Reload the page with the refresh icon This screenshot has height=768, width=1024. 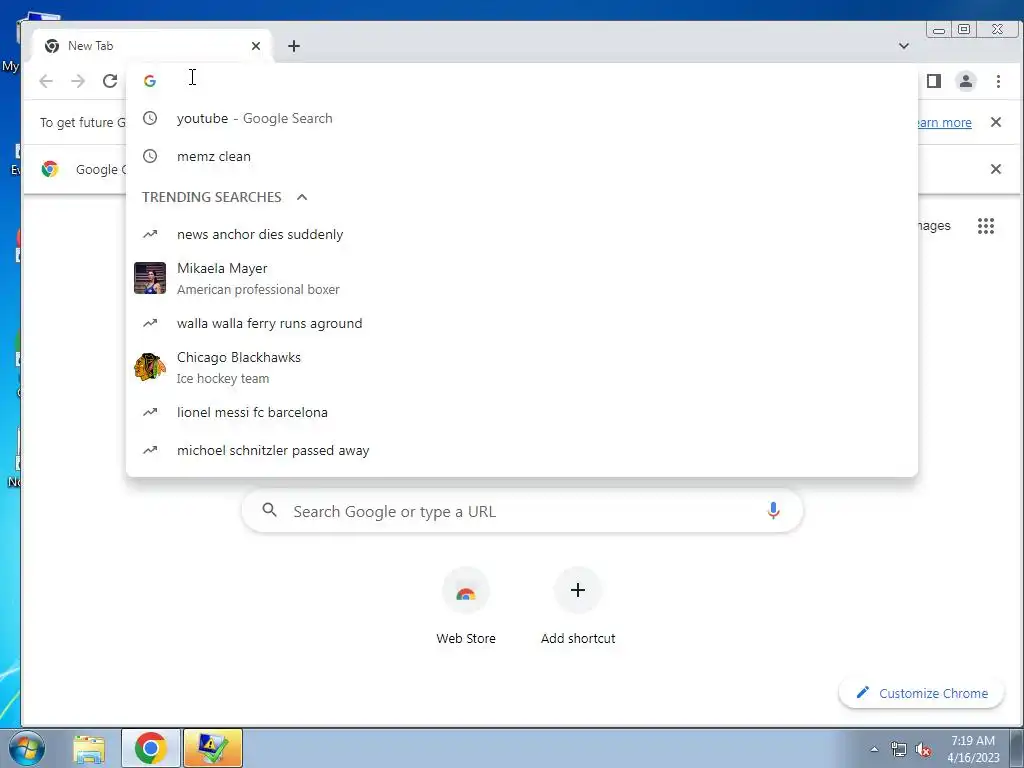point(110,81)
